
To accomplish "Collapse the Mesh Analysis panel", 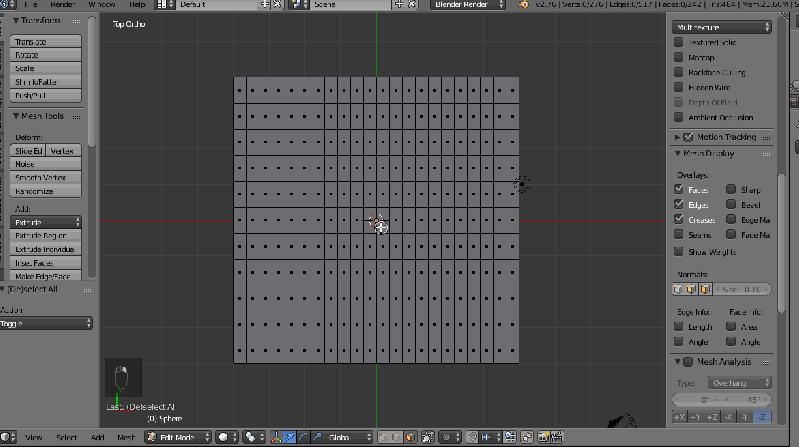I will click(x=677, y=361).
